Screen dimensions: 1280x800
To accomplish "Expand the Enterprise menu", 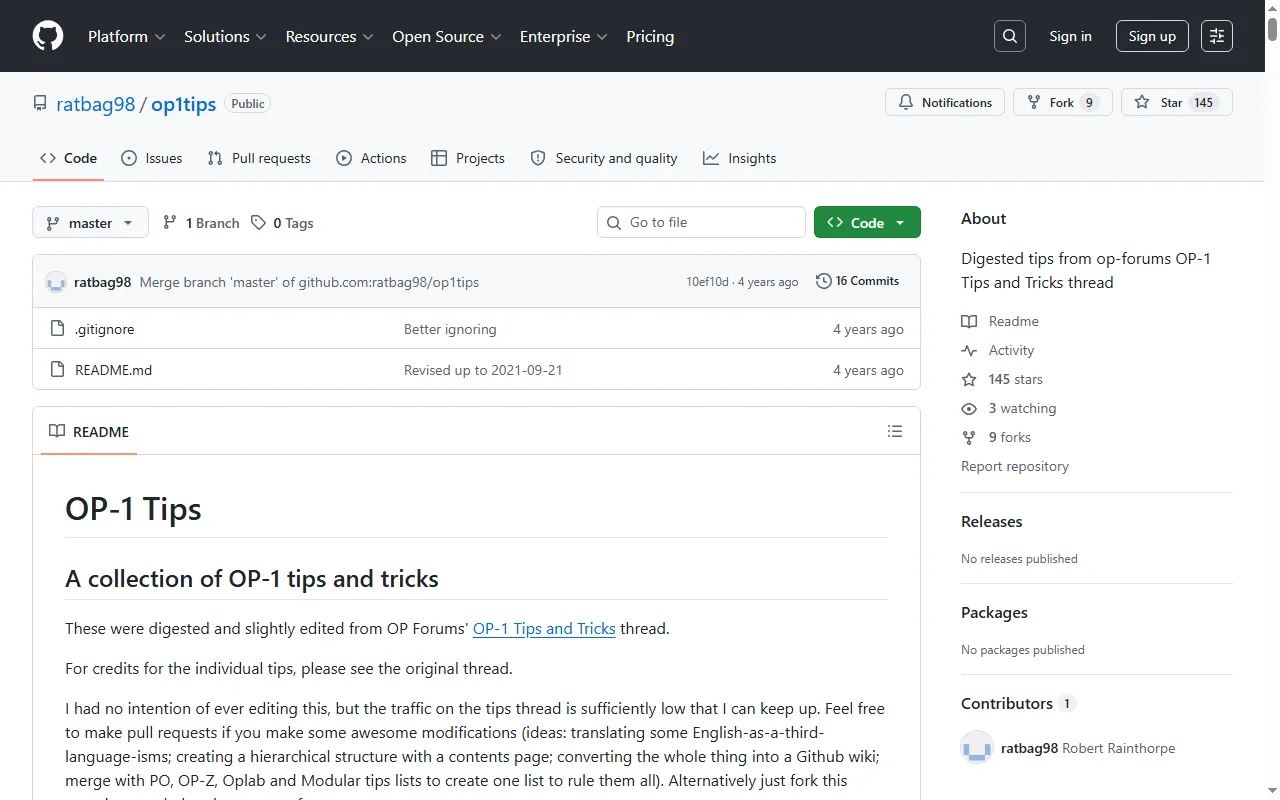I will click(563, 36).
